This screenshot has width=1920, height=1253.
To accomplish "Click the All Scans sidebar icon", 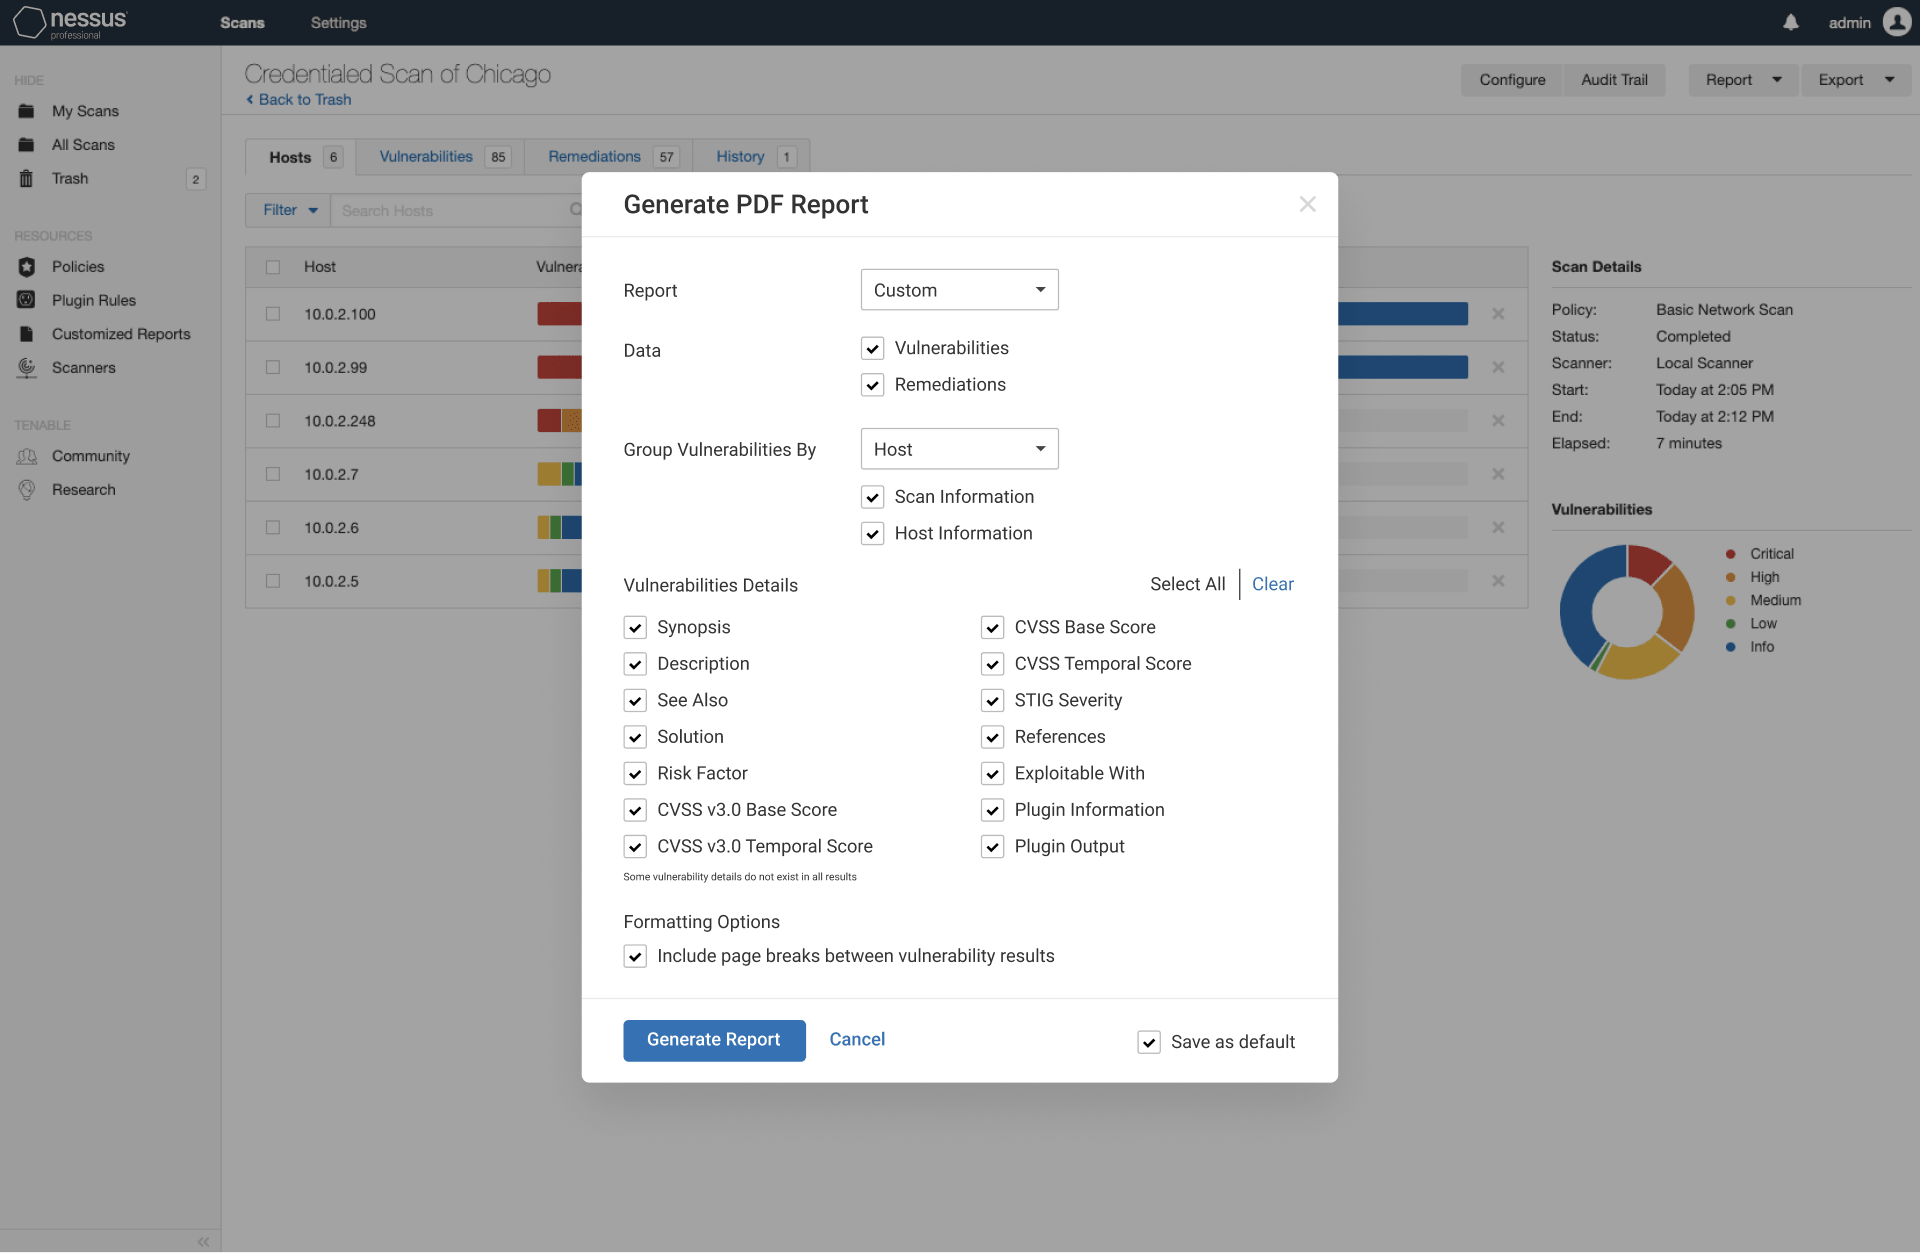I will 25,144.
